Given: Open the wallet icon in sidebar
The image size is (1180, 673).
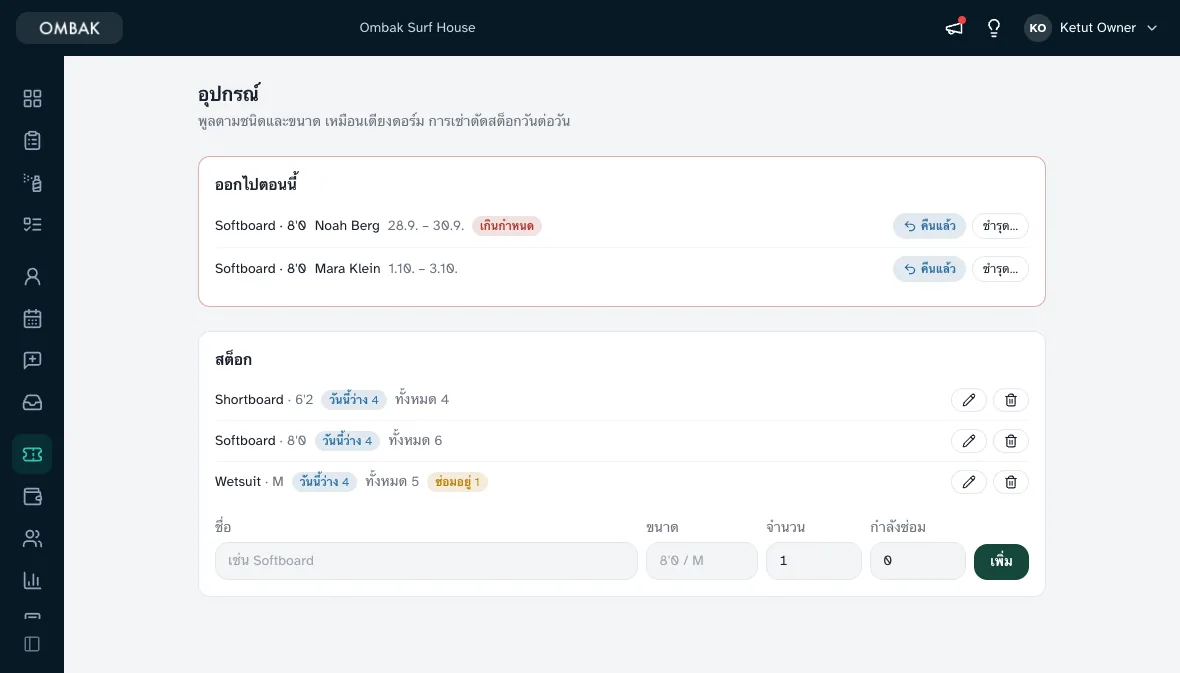Looking at the screenshot, I should click(x=32, y=496).
